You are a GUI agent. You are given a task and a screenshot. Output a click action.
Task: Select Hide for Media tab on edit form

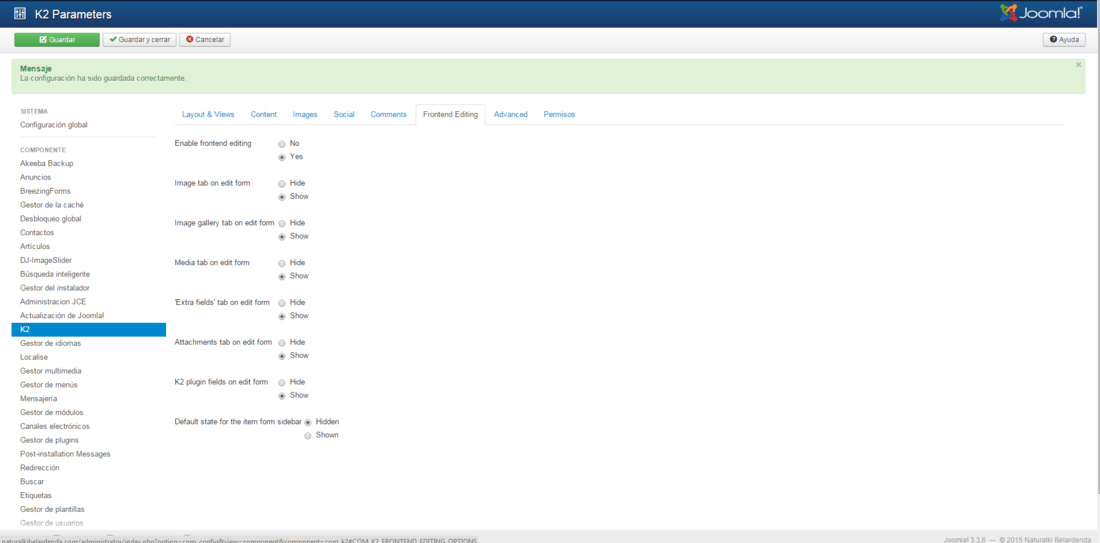[282, 263]
